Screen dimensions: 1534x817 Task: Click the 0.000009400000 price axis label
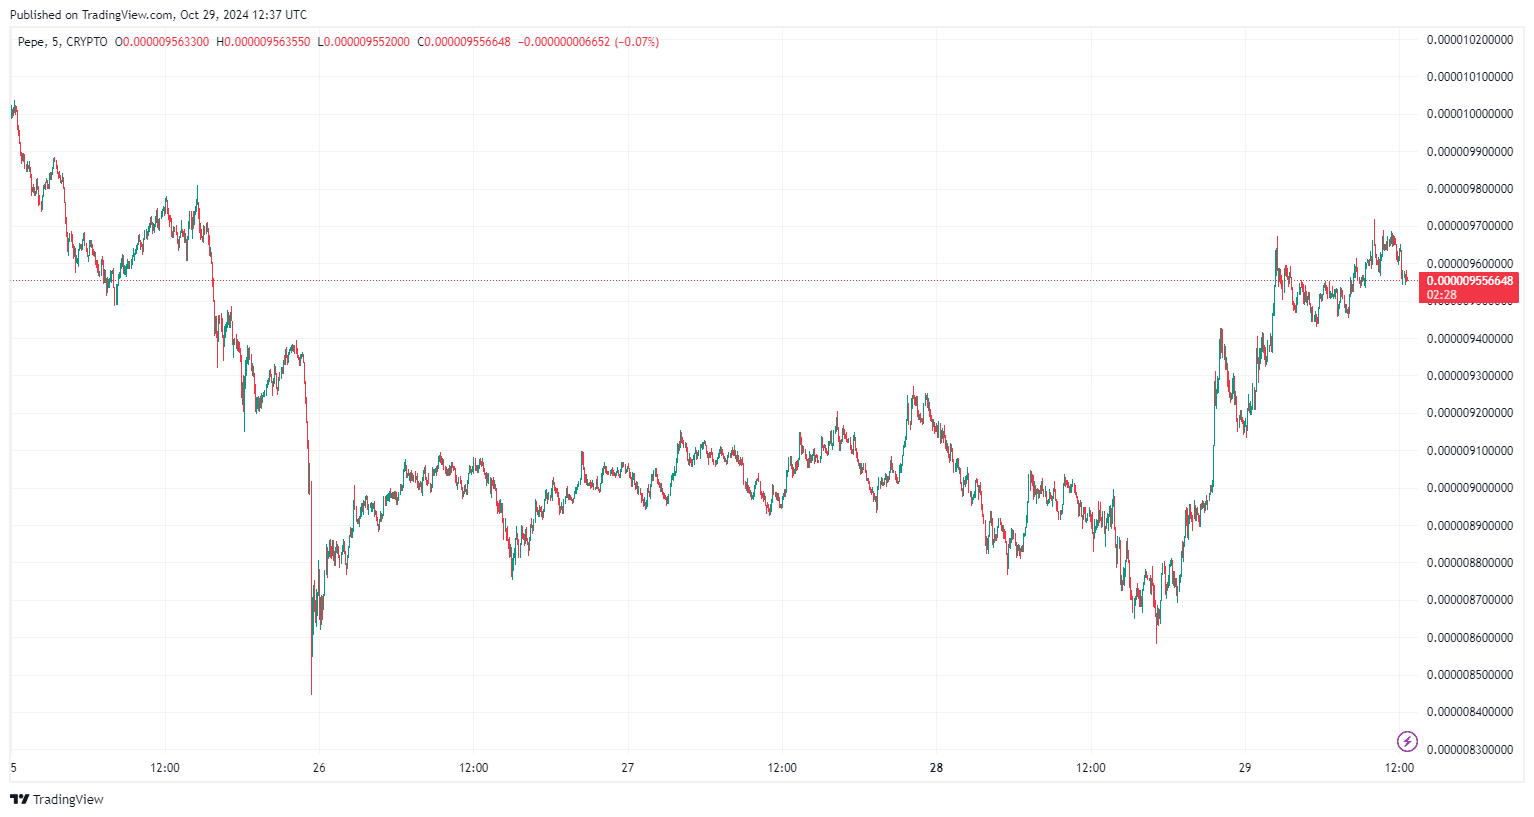1469,339
